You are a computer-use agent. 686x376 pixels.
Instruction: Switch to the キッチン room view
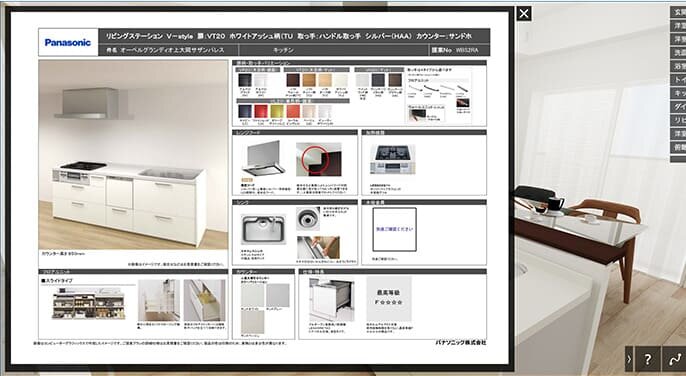(x=678, y=93)
